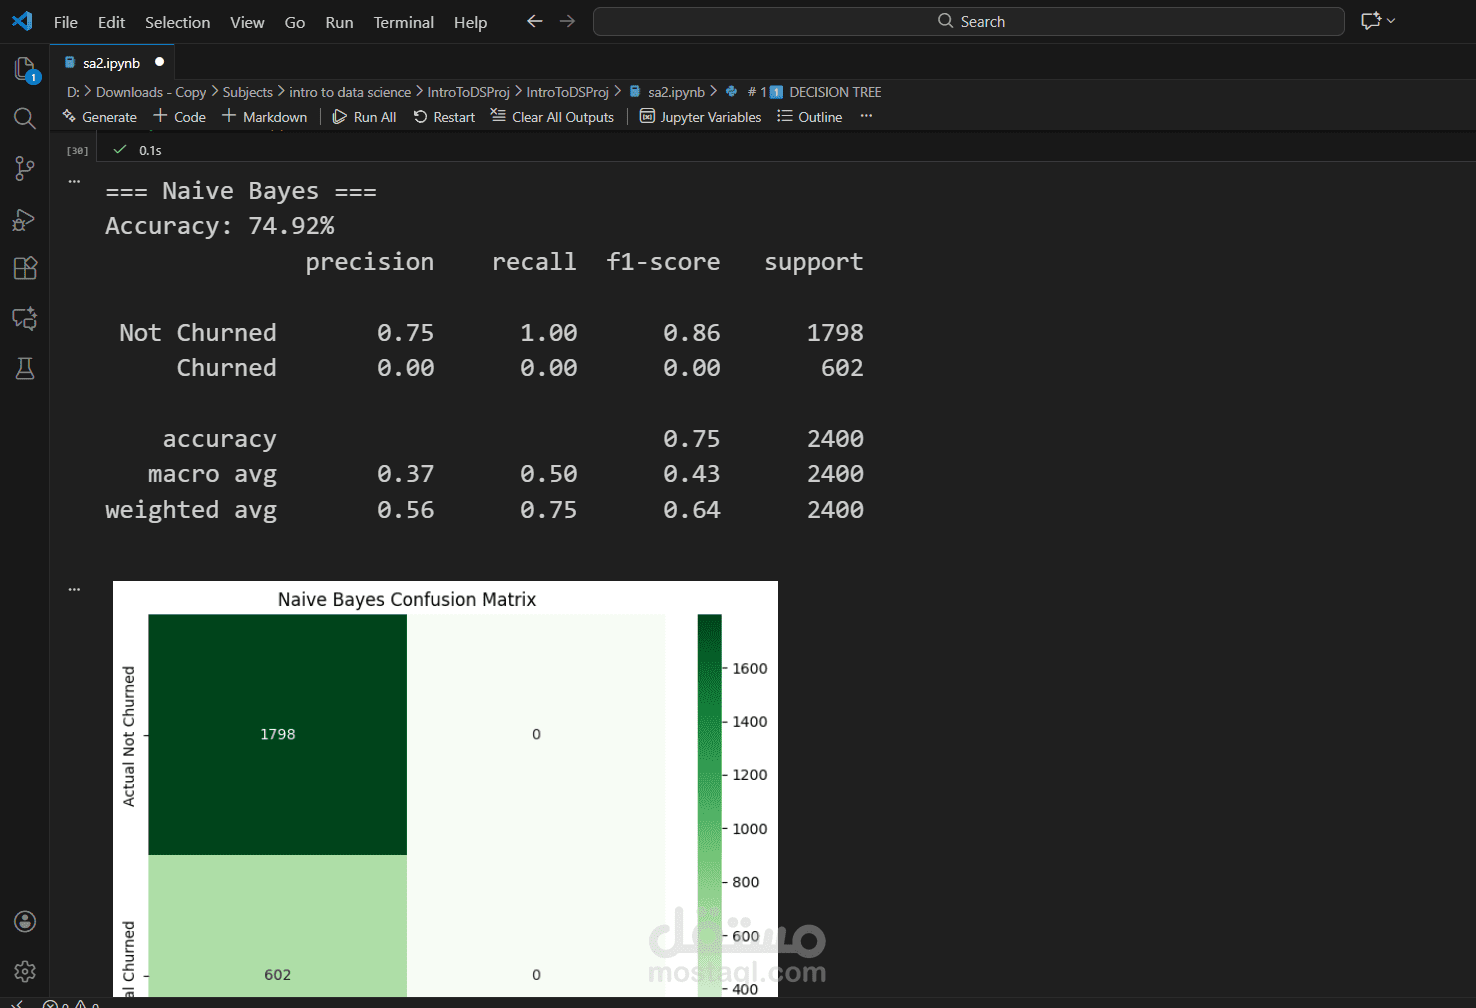Open the Explorer view in activity bar
Screen dimensions: 1476x1008
25,69
